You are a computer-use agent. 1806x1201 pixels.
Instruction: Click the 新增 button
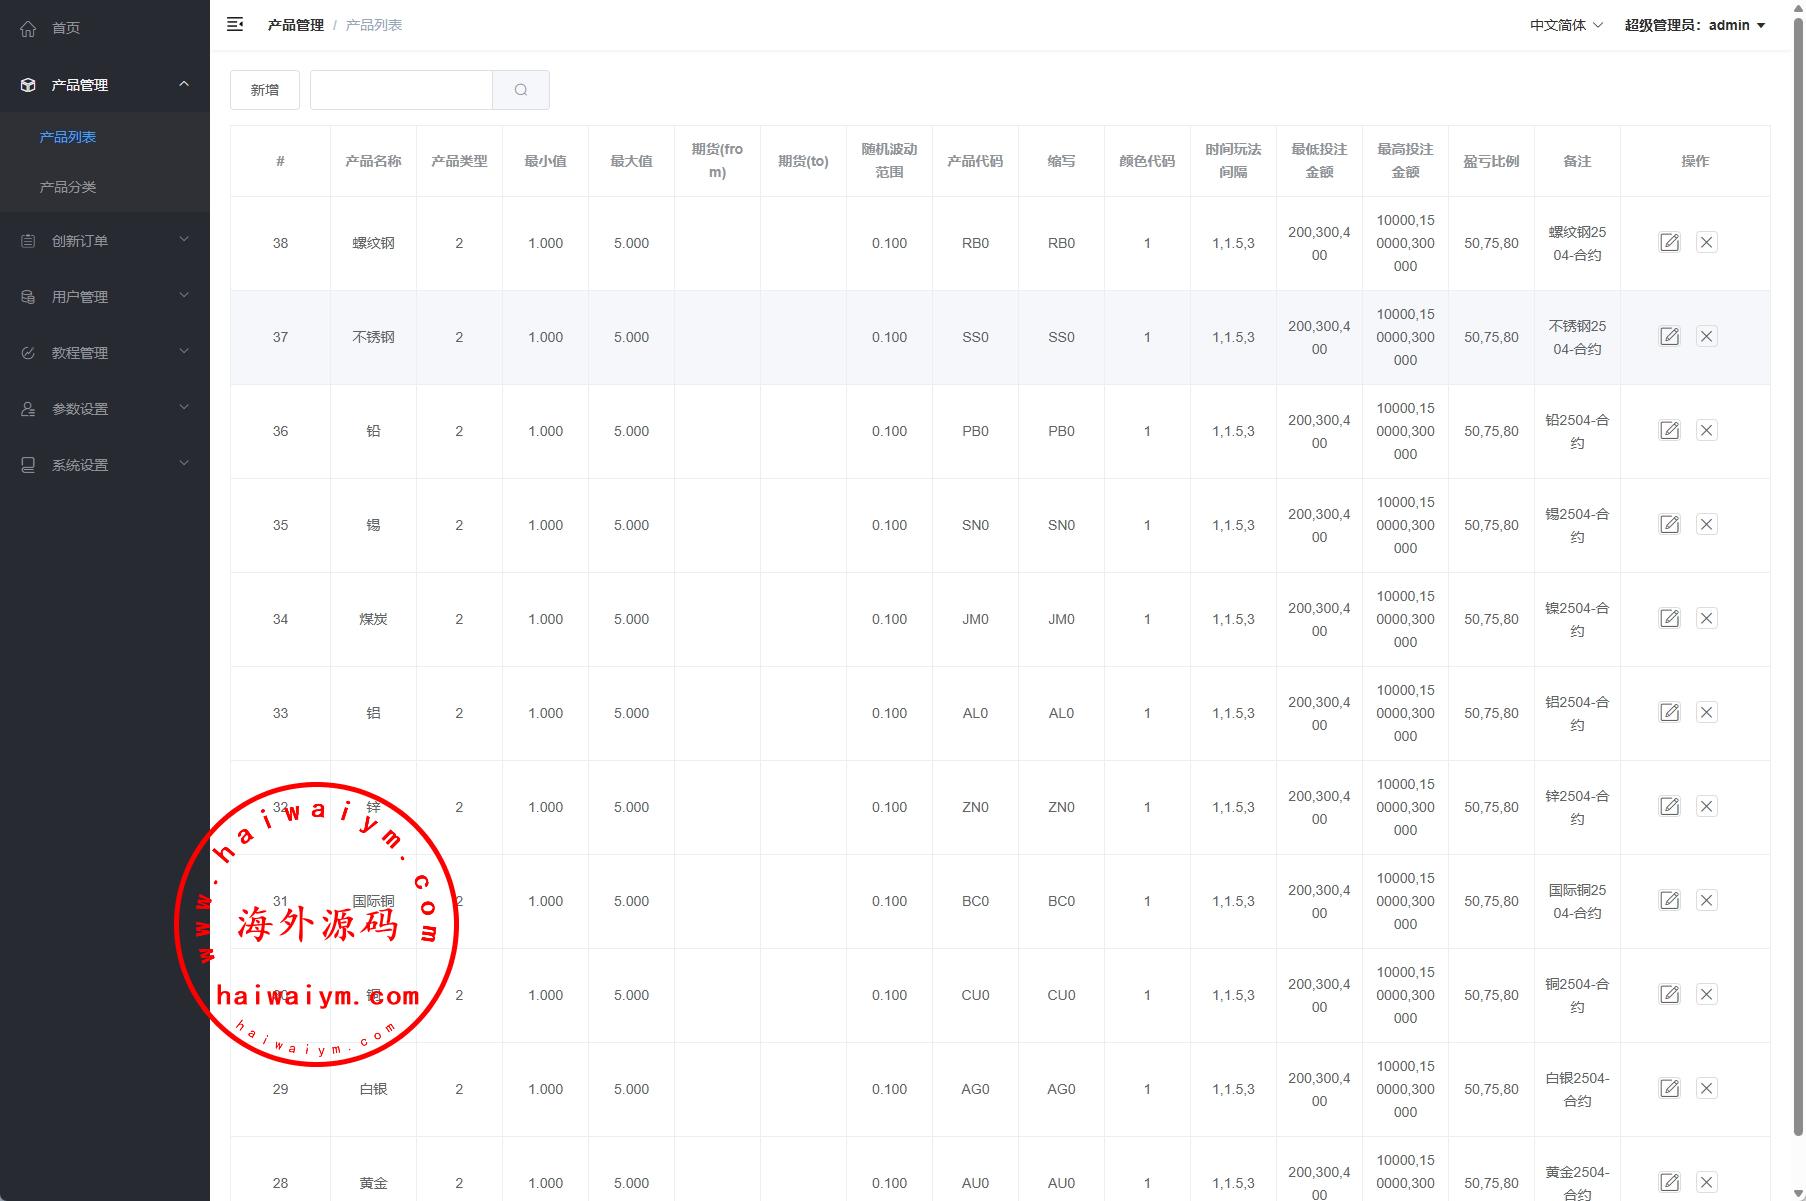point(265,90)
